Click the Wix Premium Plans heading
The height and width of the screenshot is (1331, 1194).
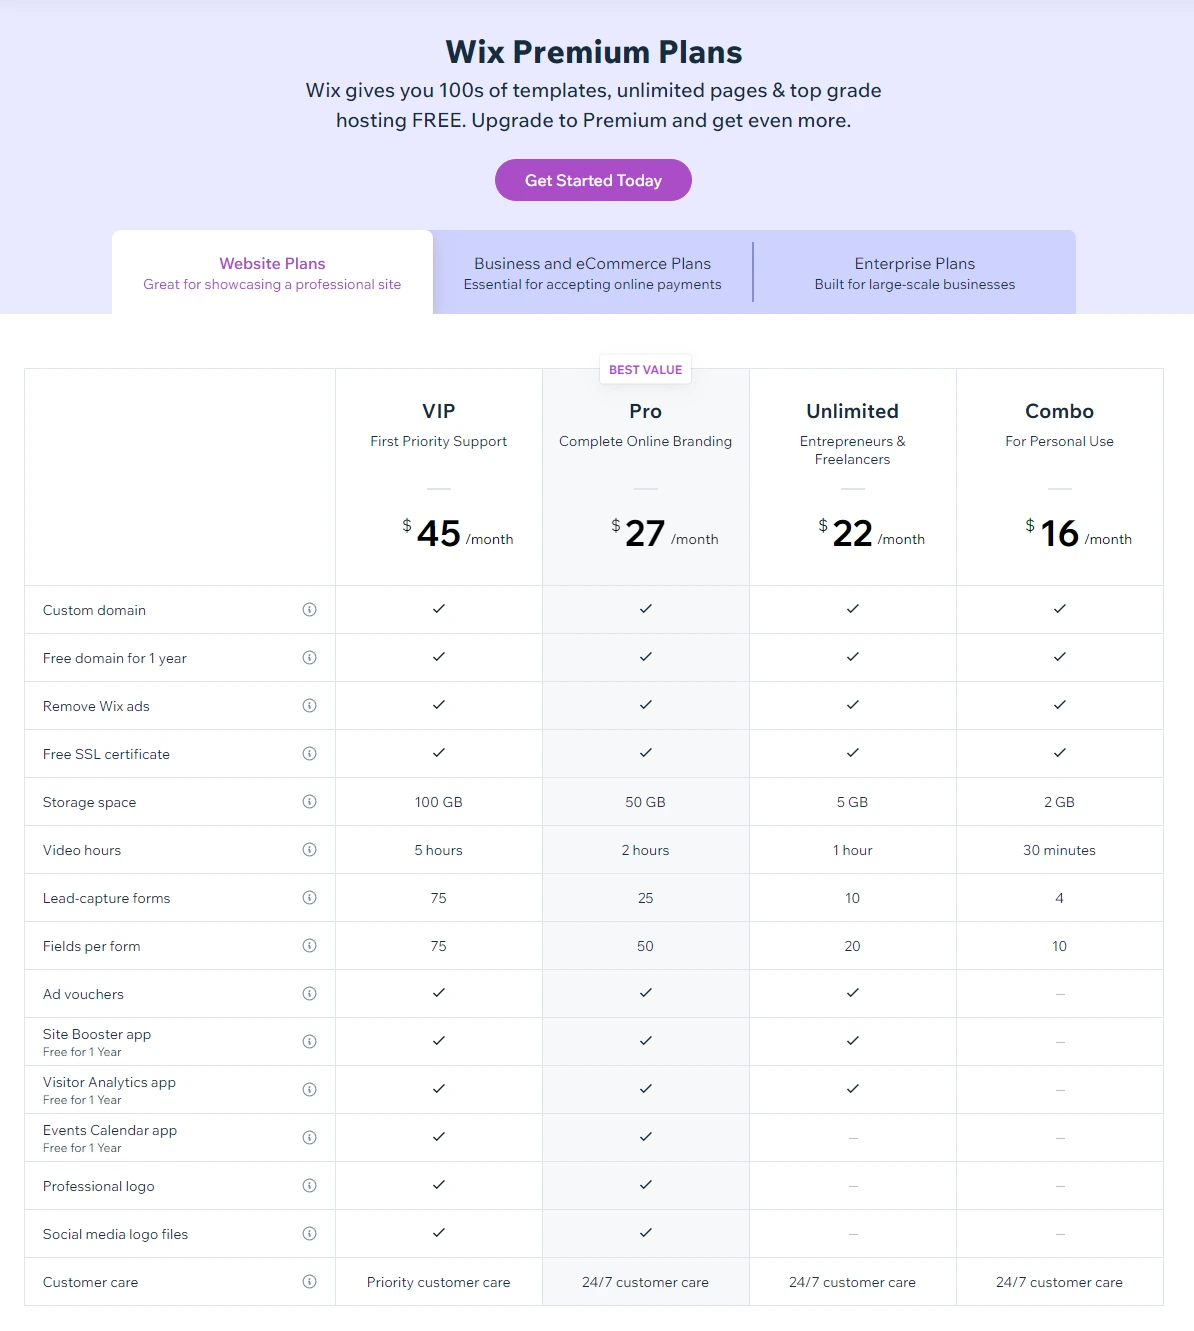594,52
